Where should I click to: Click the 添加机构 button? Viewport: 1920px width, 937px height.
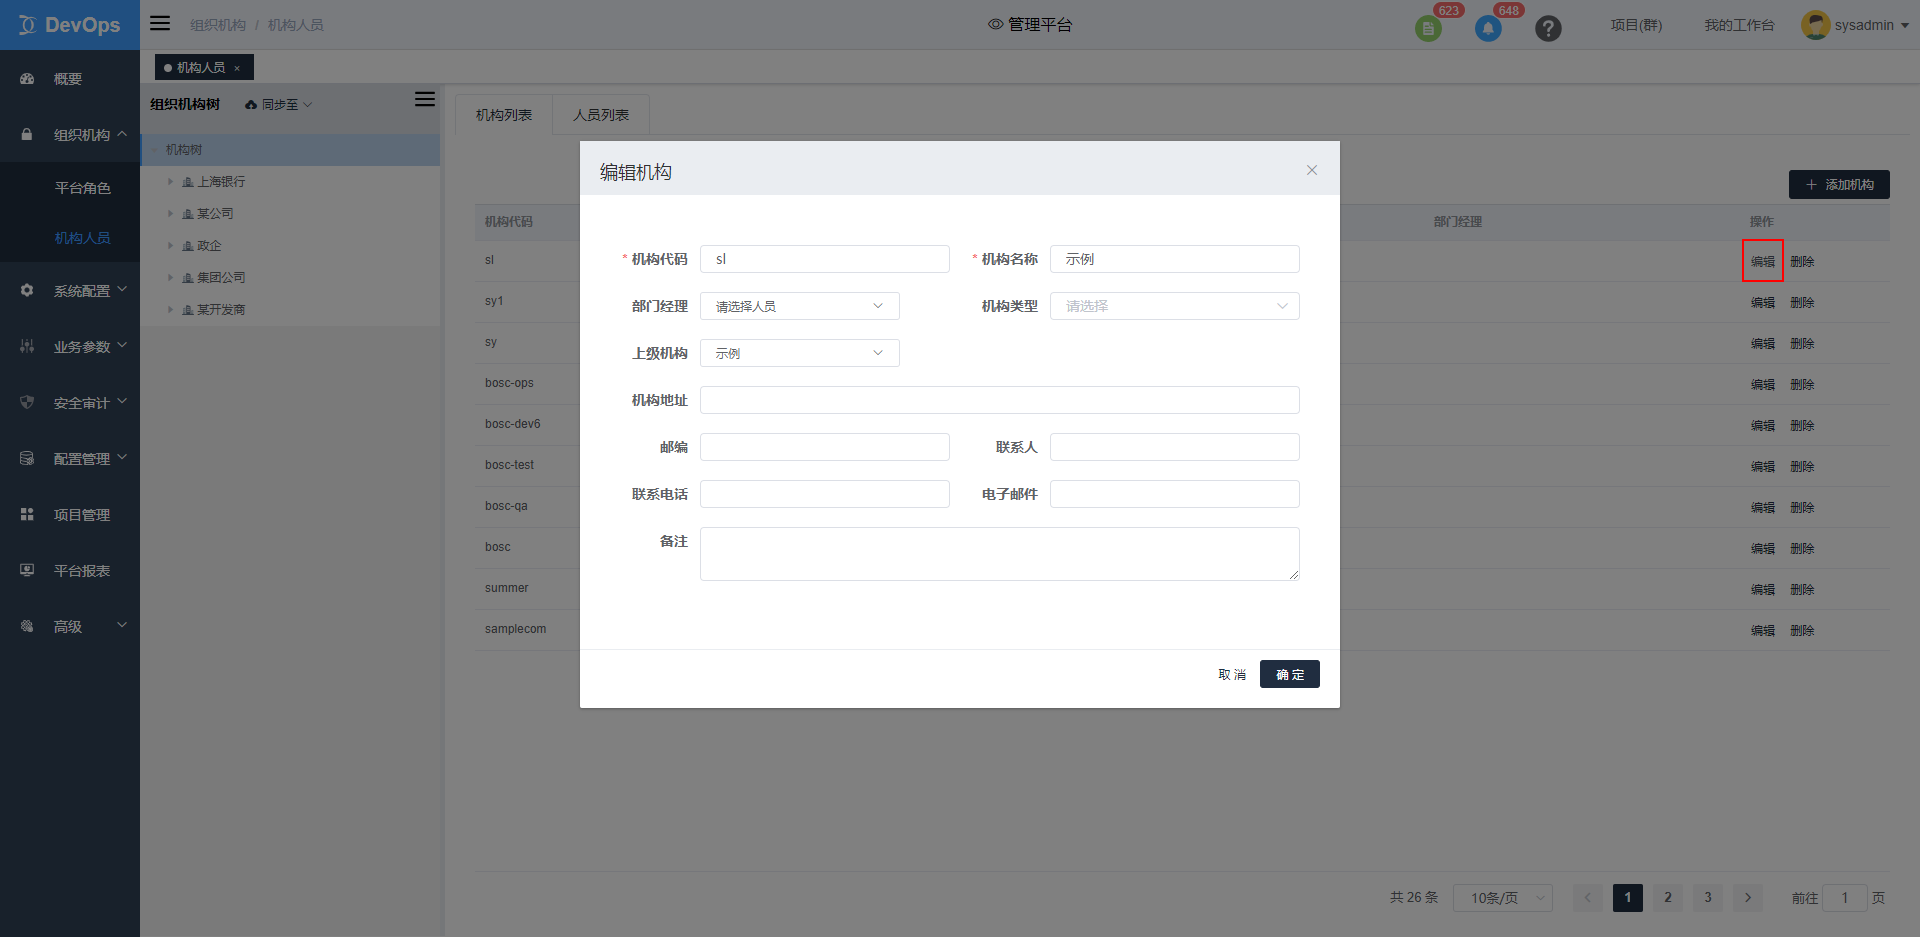tap(1839, 185)
